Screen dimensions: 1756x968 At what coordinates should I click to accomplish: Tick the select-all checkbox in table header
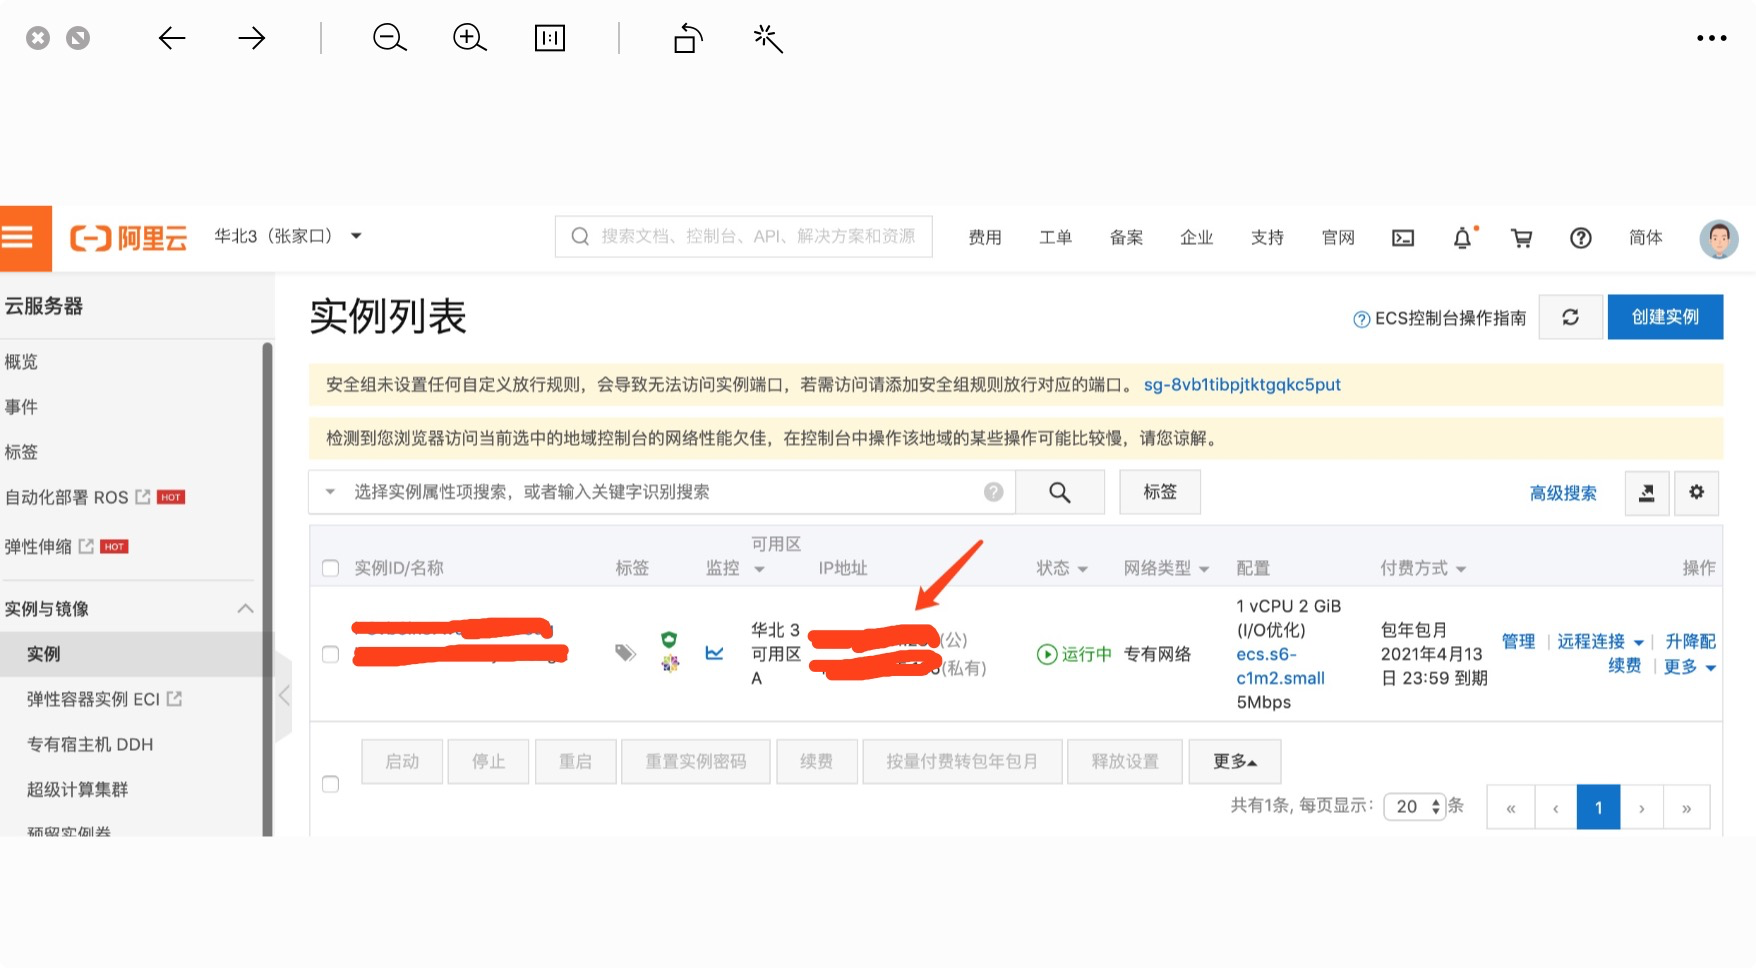pos(331,568)
